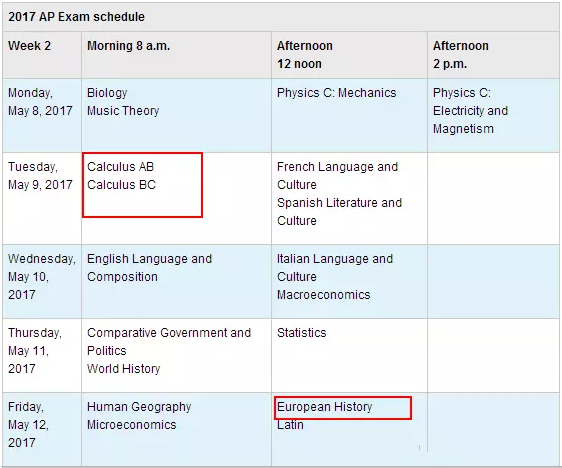Click the Microeconomics exam entry

pyautogui.click(x=132, y=425)
